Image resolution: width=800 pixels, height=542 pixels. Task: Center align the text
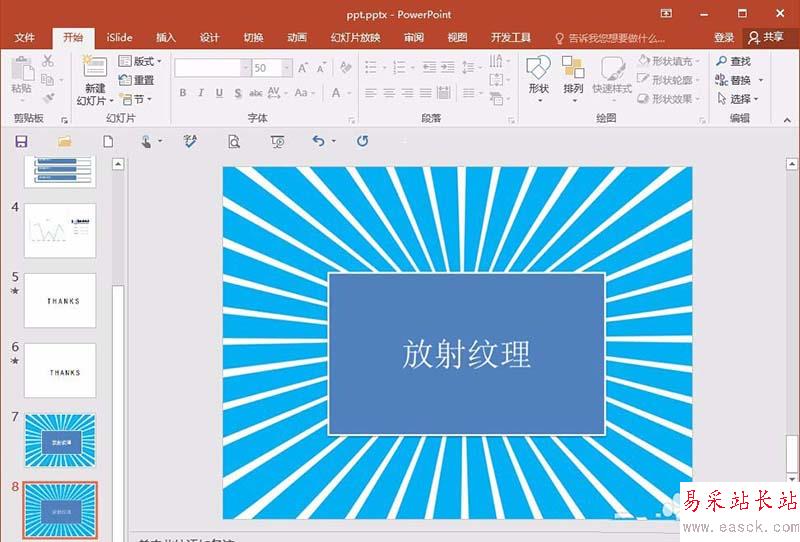(389, 93)
